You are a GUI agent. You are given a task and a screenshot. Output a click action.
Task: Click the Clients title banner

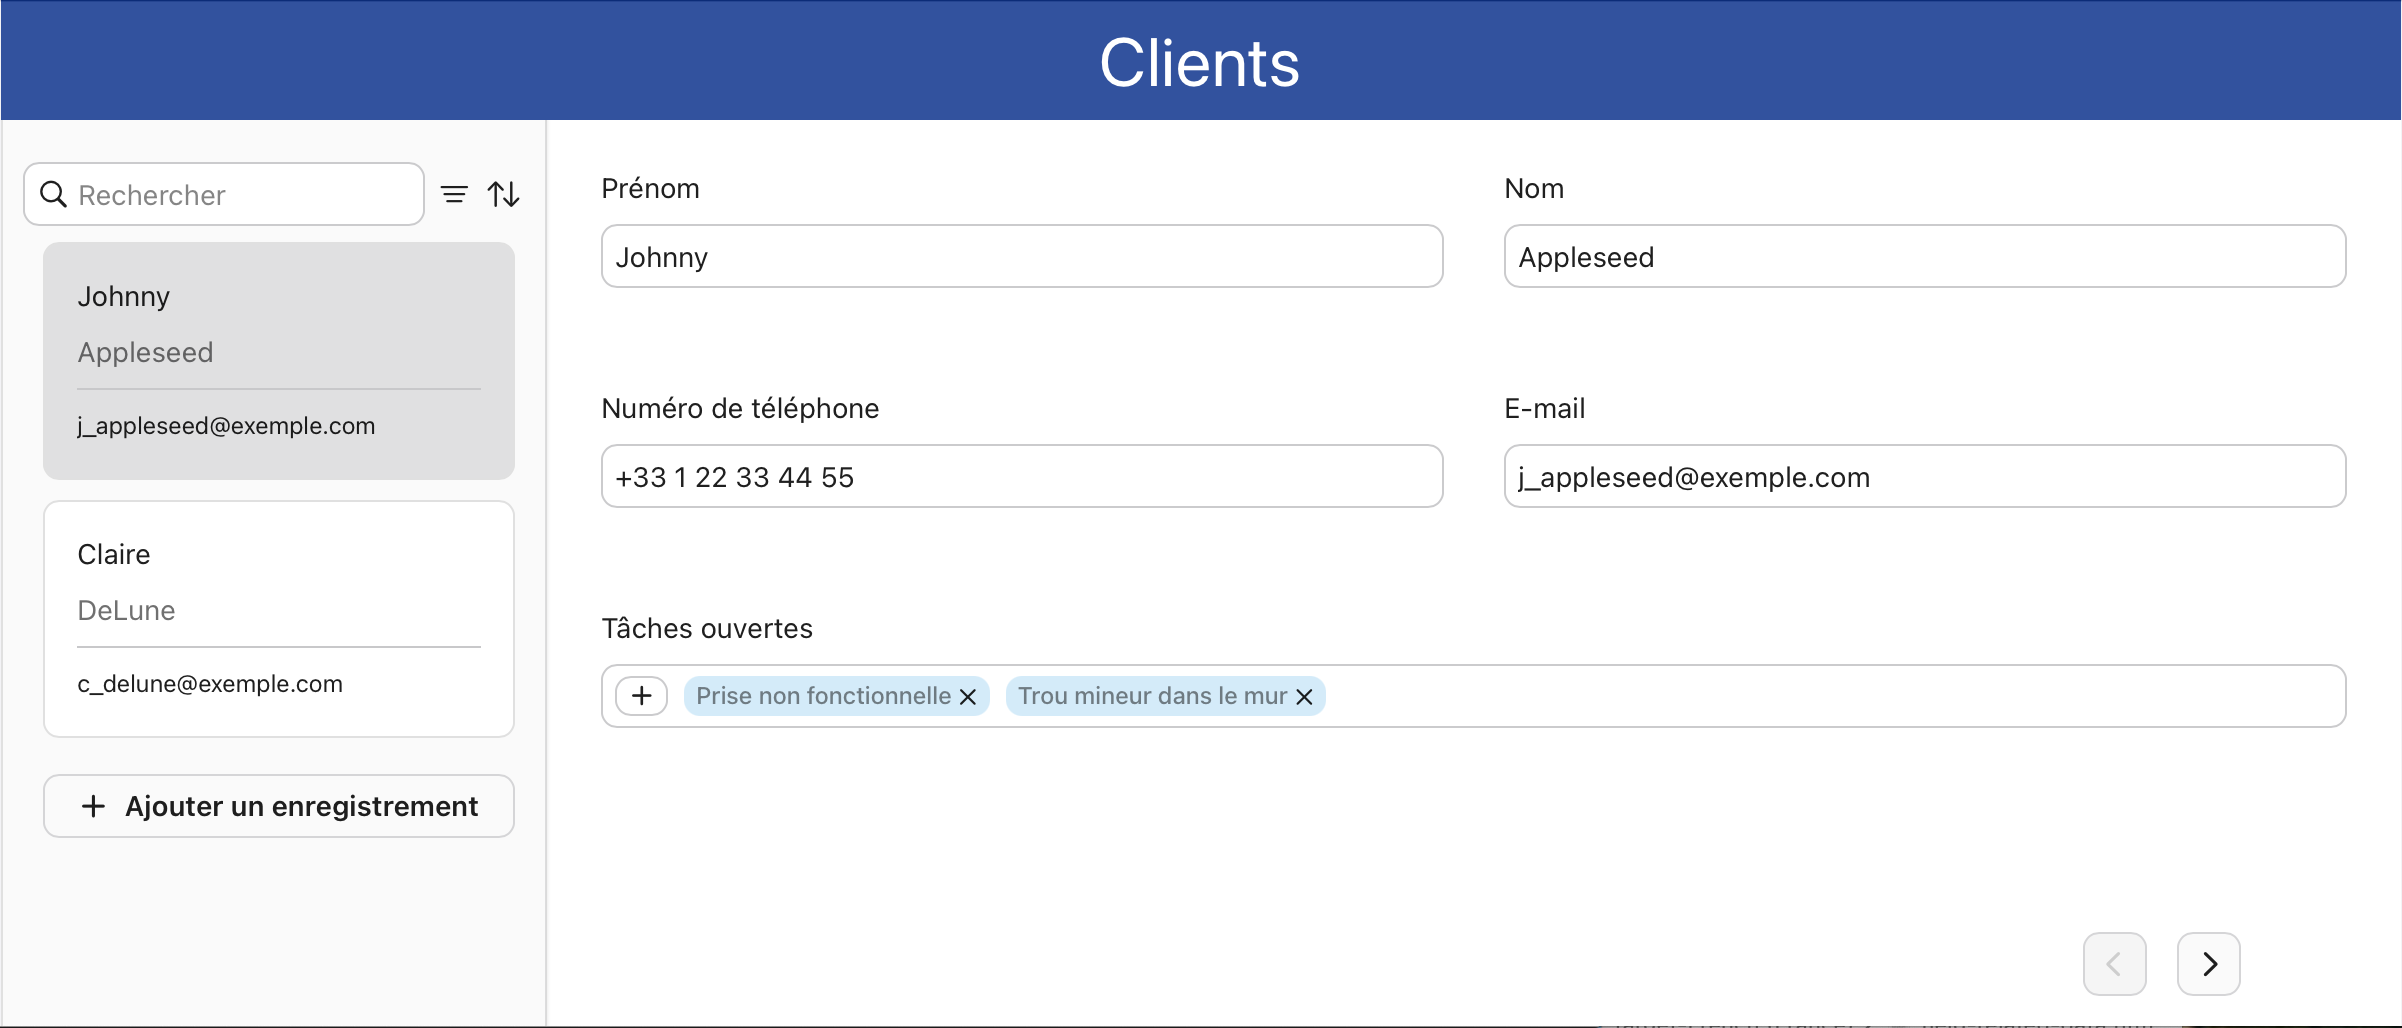tap(1198, 61)
